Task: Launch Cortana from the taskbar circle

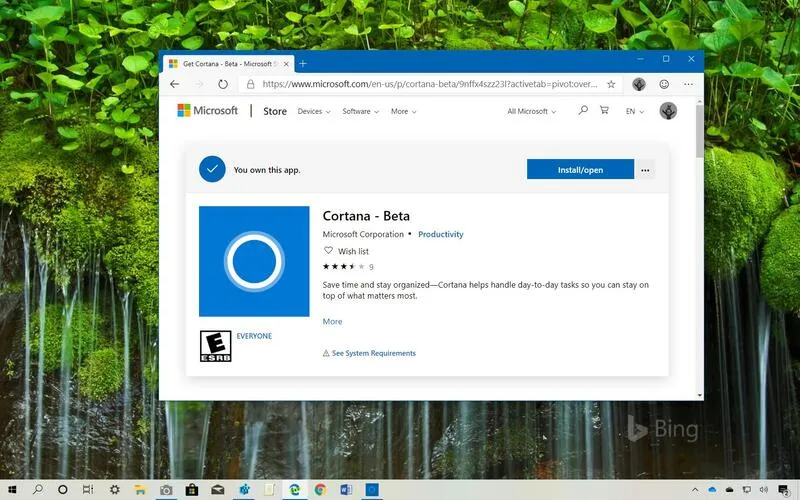Action: [x=63, y=490]
